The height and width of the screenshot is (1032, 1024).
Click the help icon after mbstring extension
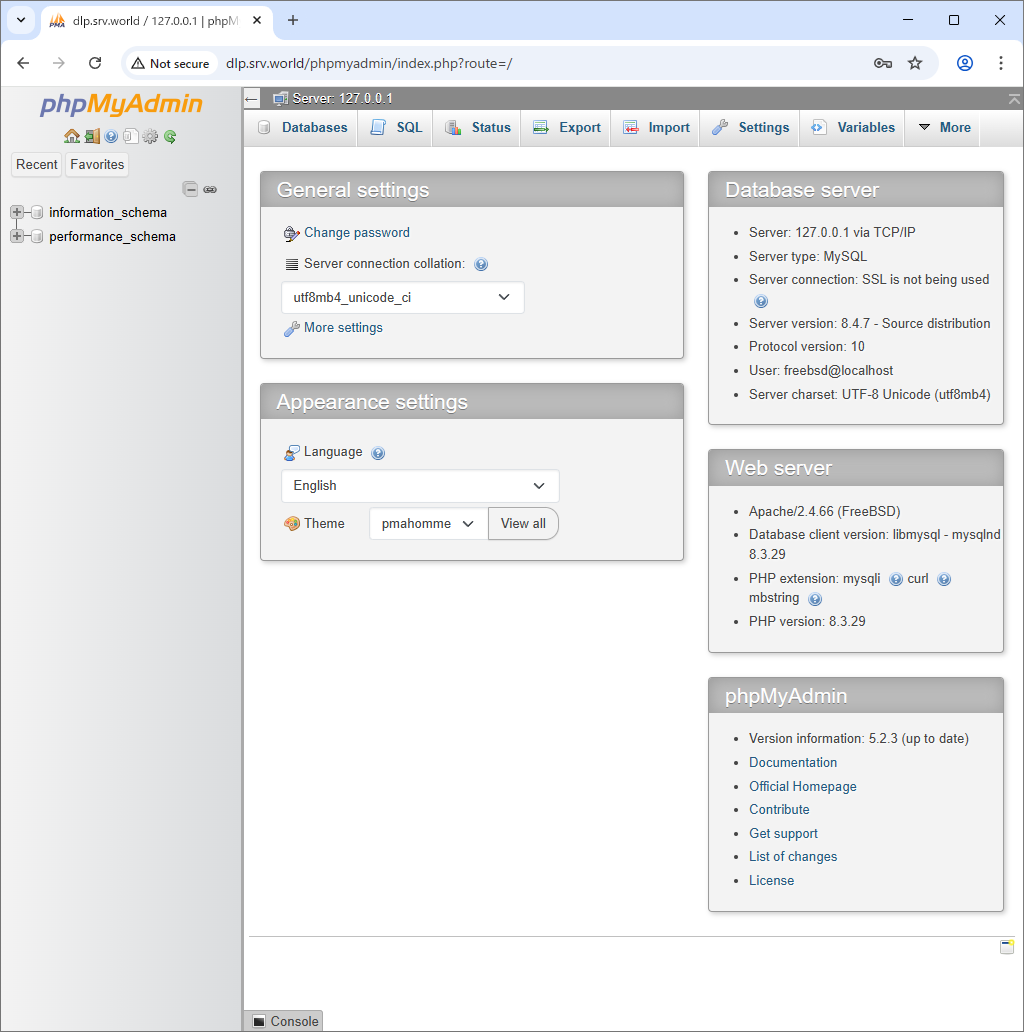[815, 599]
